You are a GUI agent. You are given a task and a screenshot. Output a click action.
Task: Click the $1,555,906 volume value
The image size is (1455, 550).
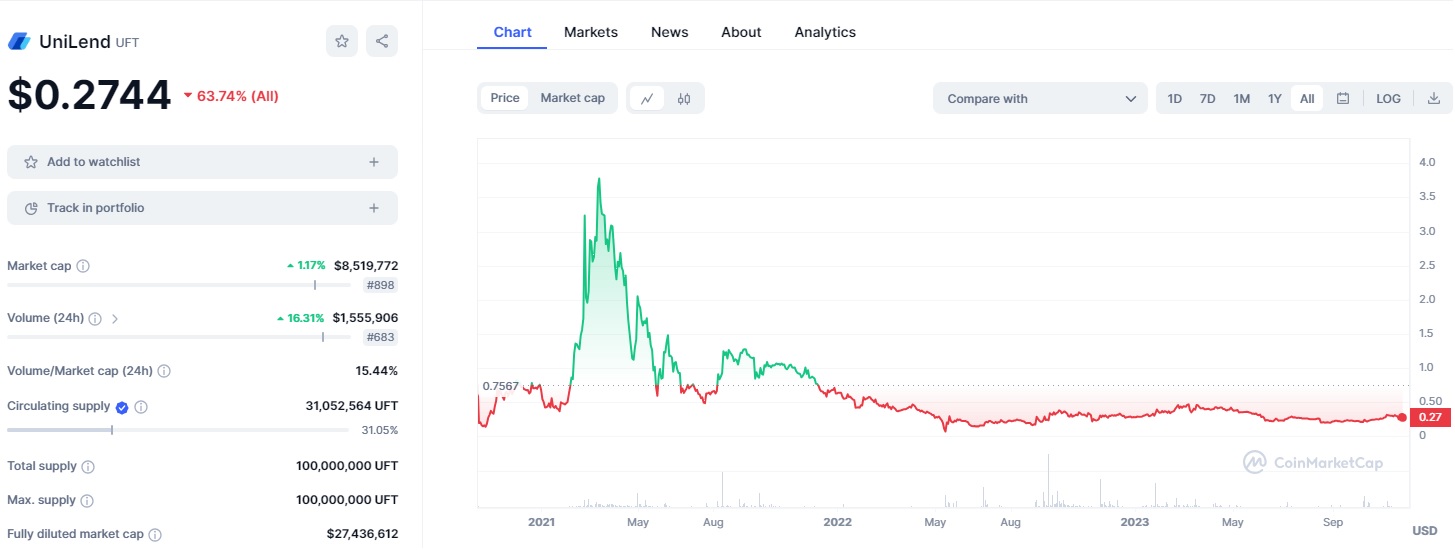pos(366,318)
